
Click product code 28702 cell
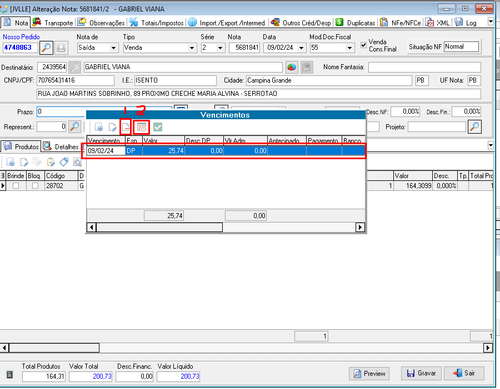[61, 186]
